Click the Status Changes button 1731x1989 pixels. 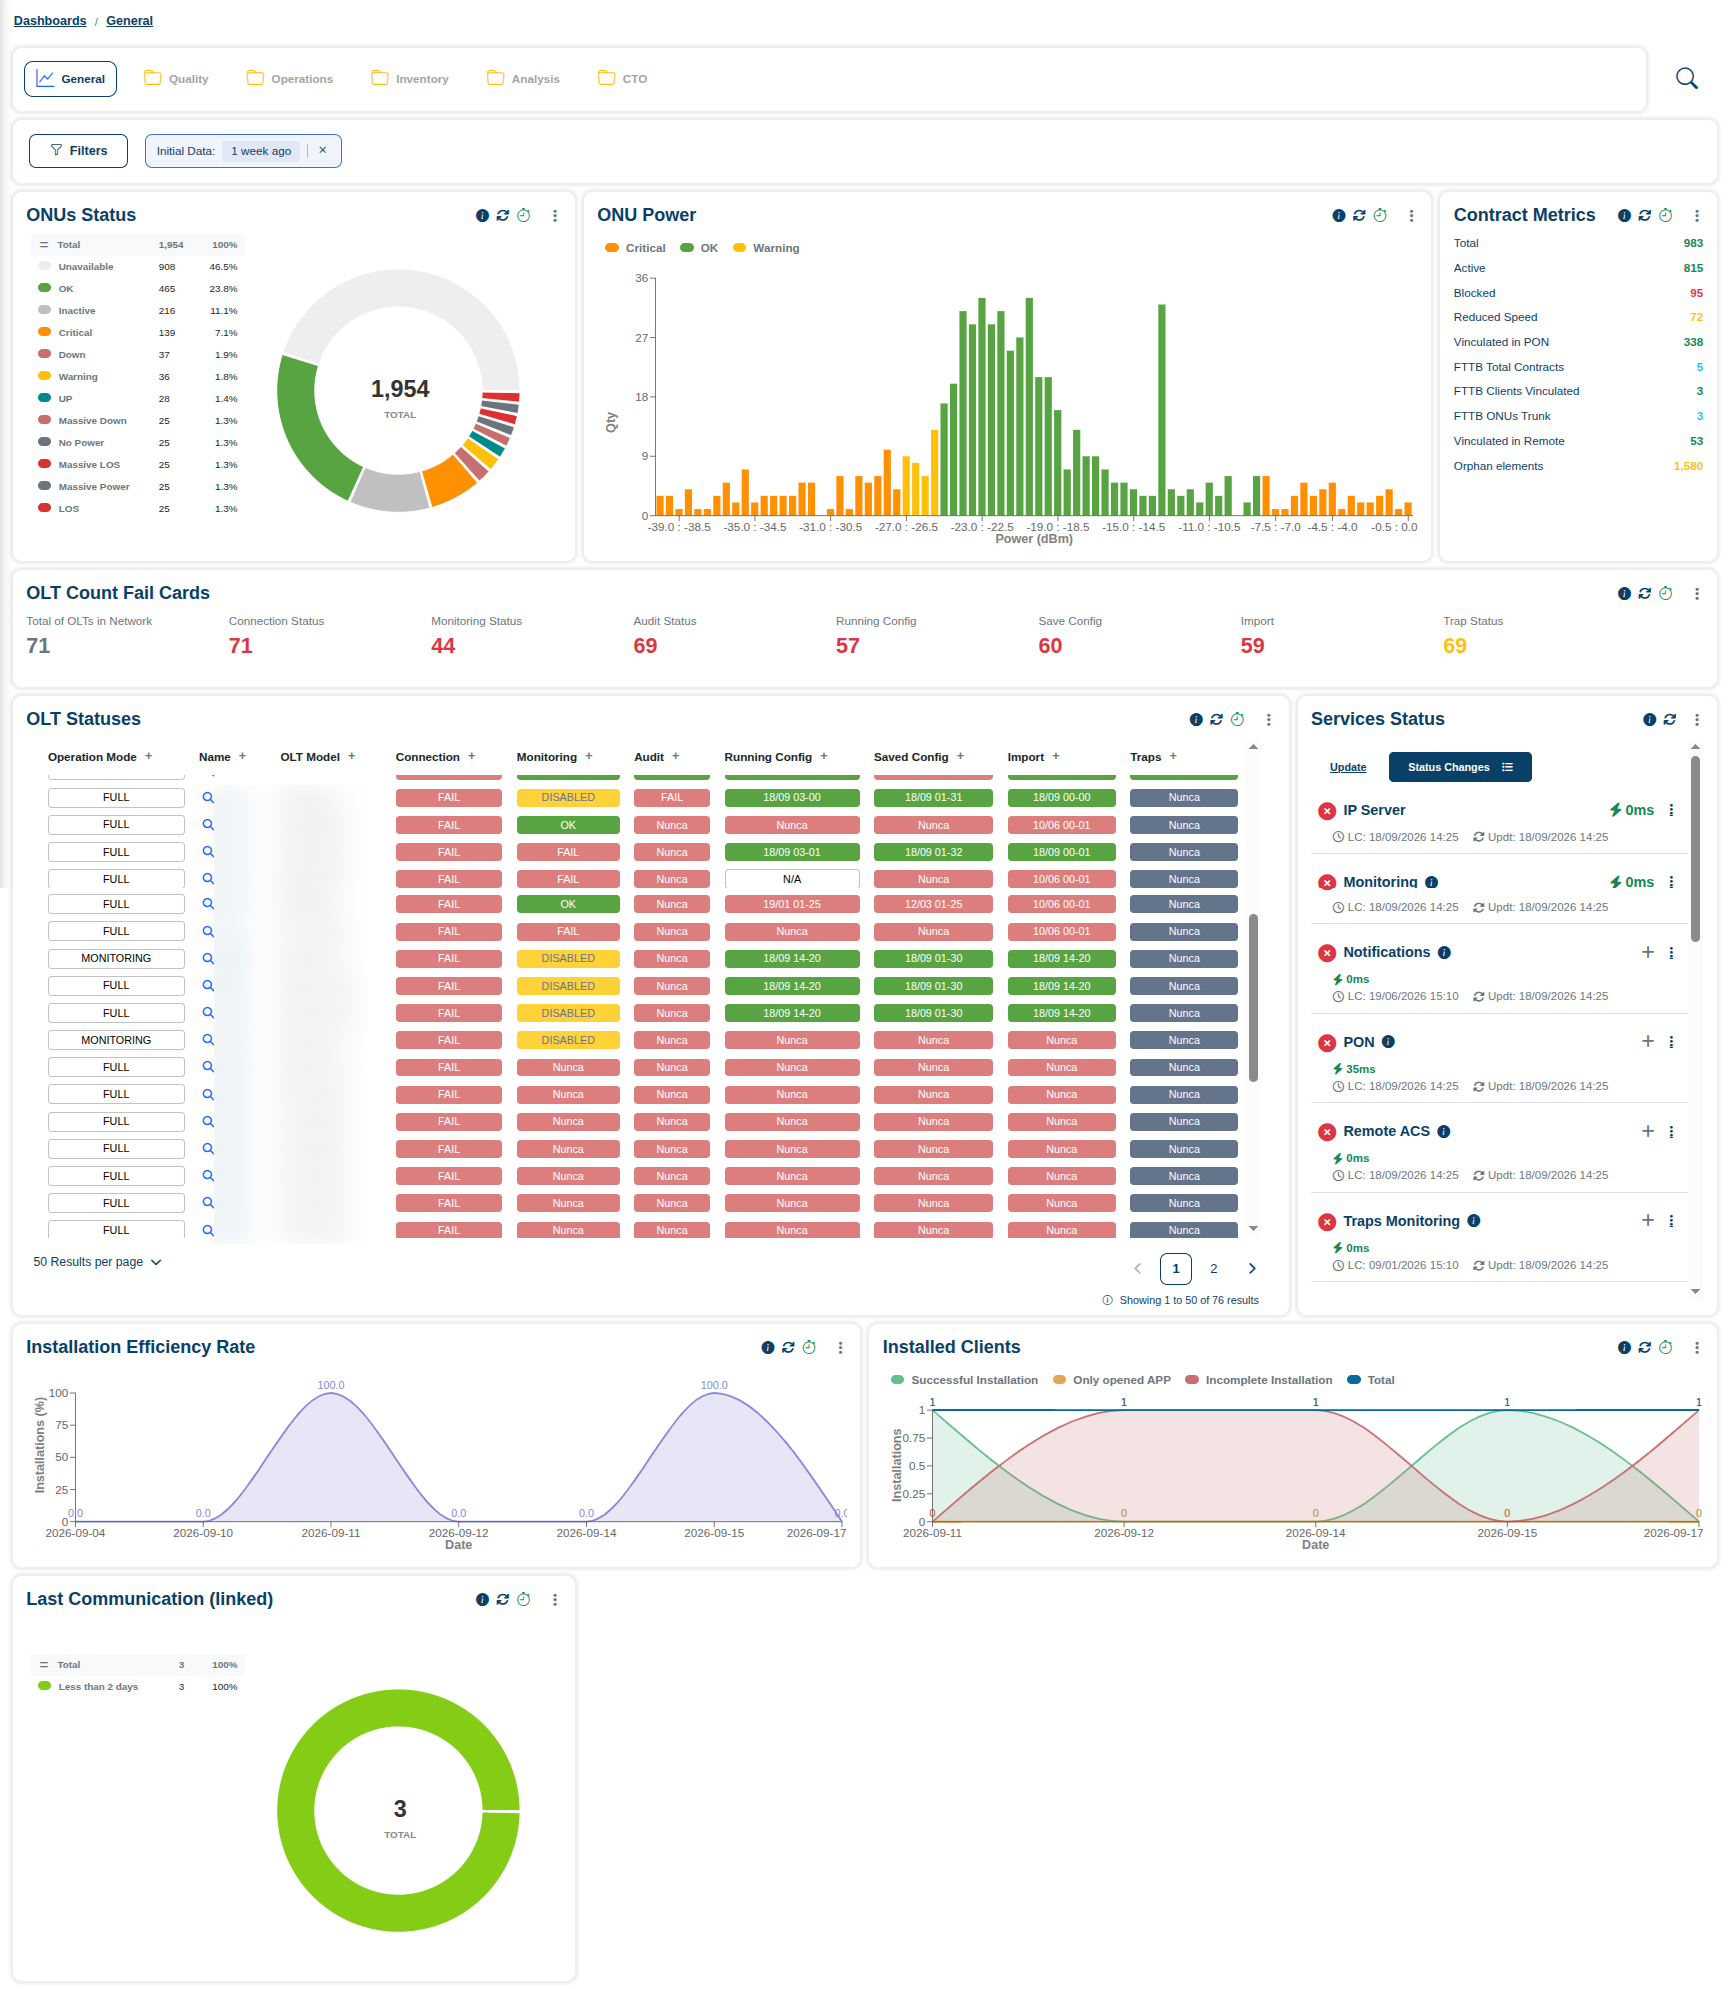pyautogui.click(x=1460, y=767)
